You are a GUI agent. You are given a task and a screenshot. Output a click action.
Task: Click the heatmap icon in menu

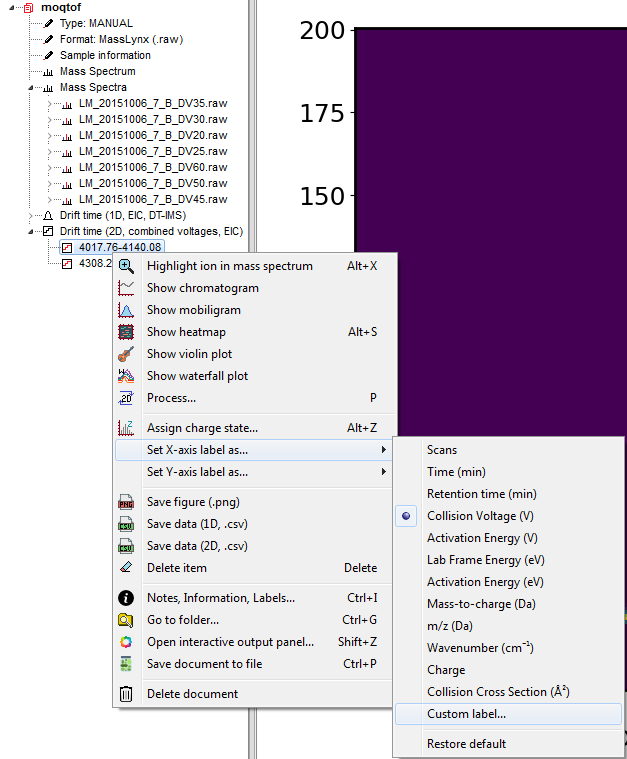126,332
